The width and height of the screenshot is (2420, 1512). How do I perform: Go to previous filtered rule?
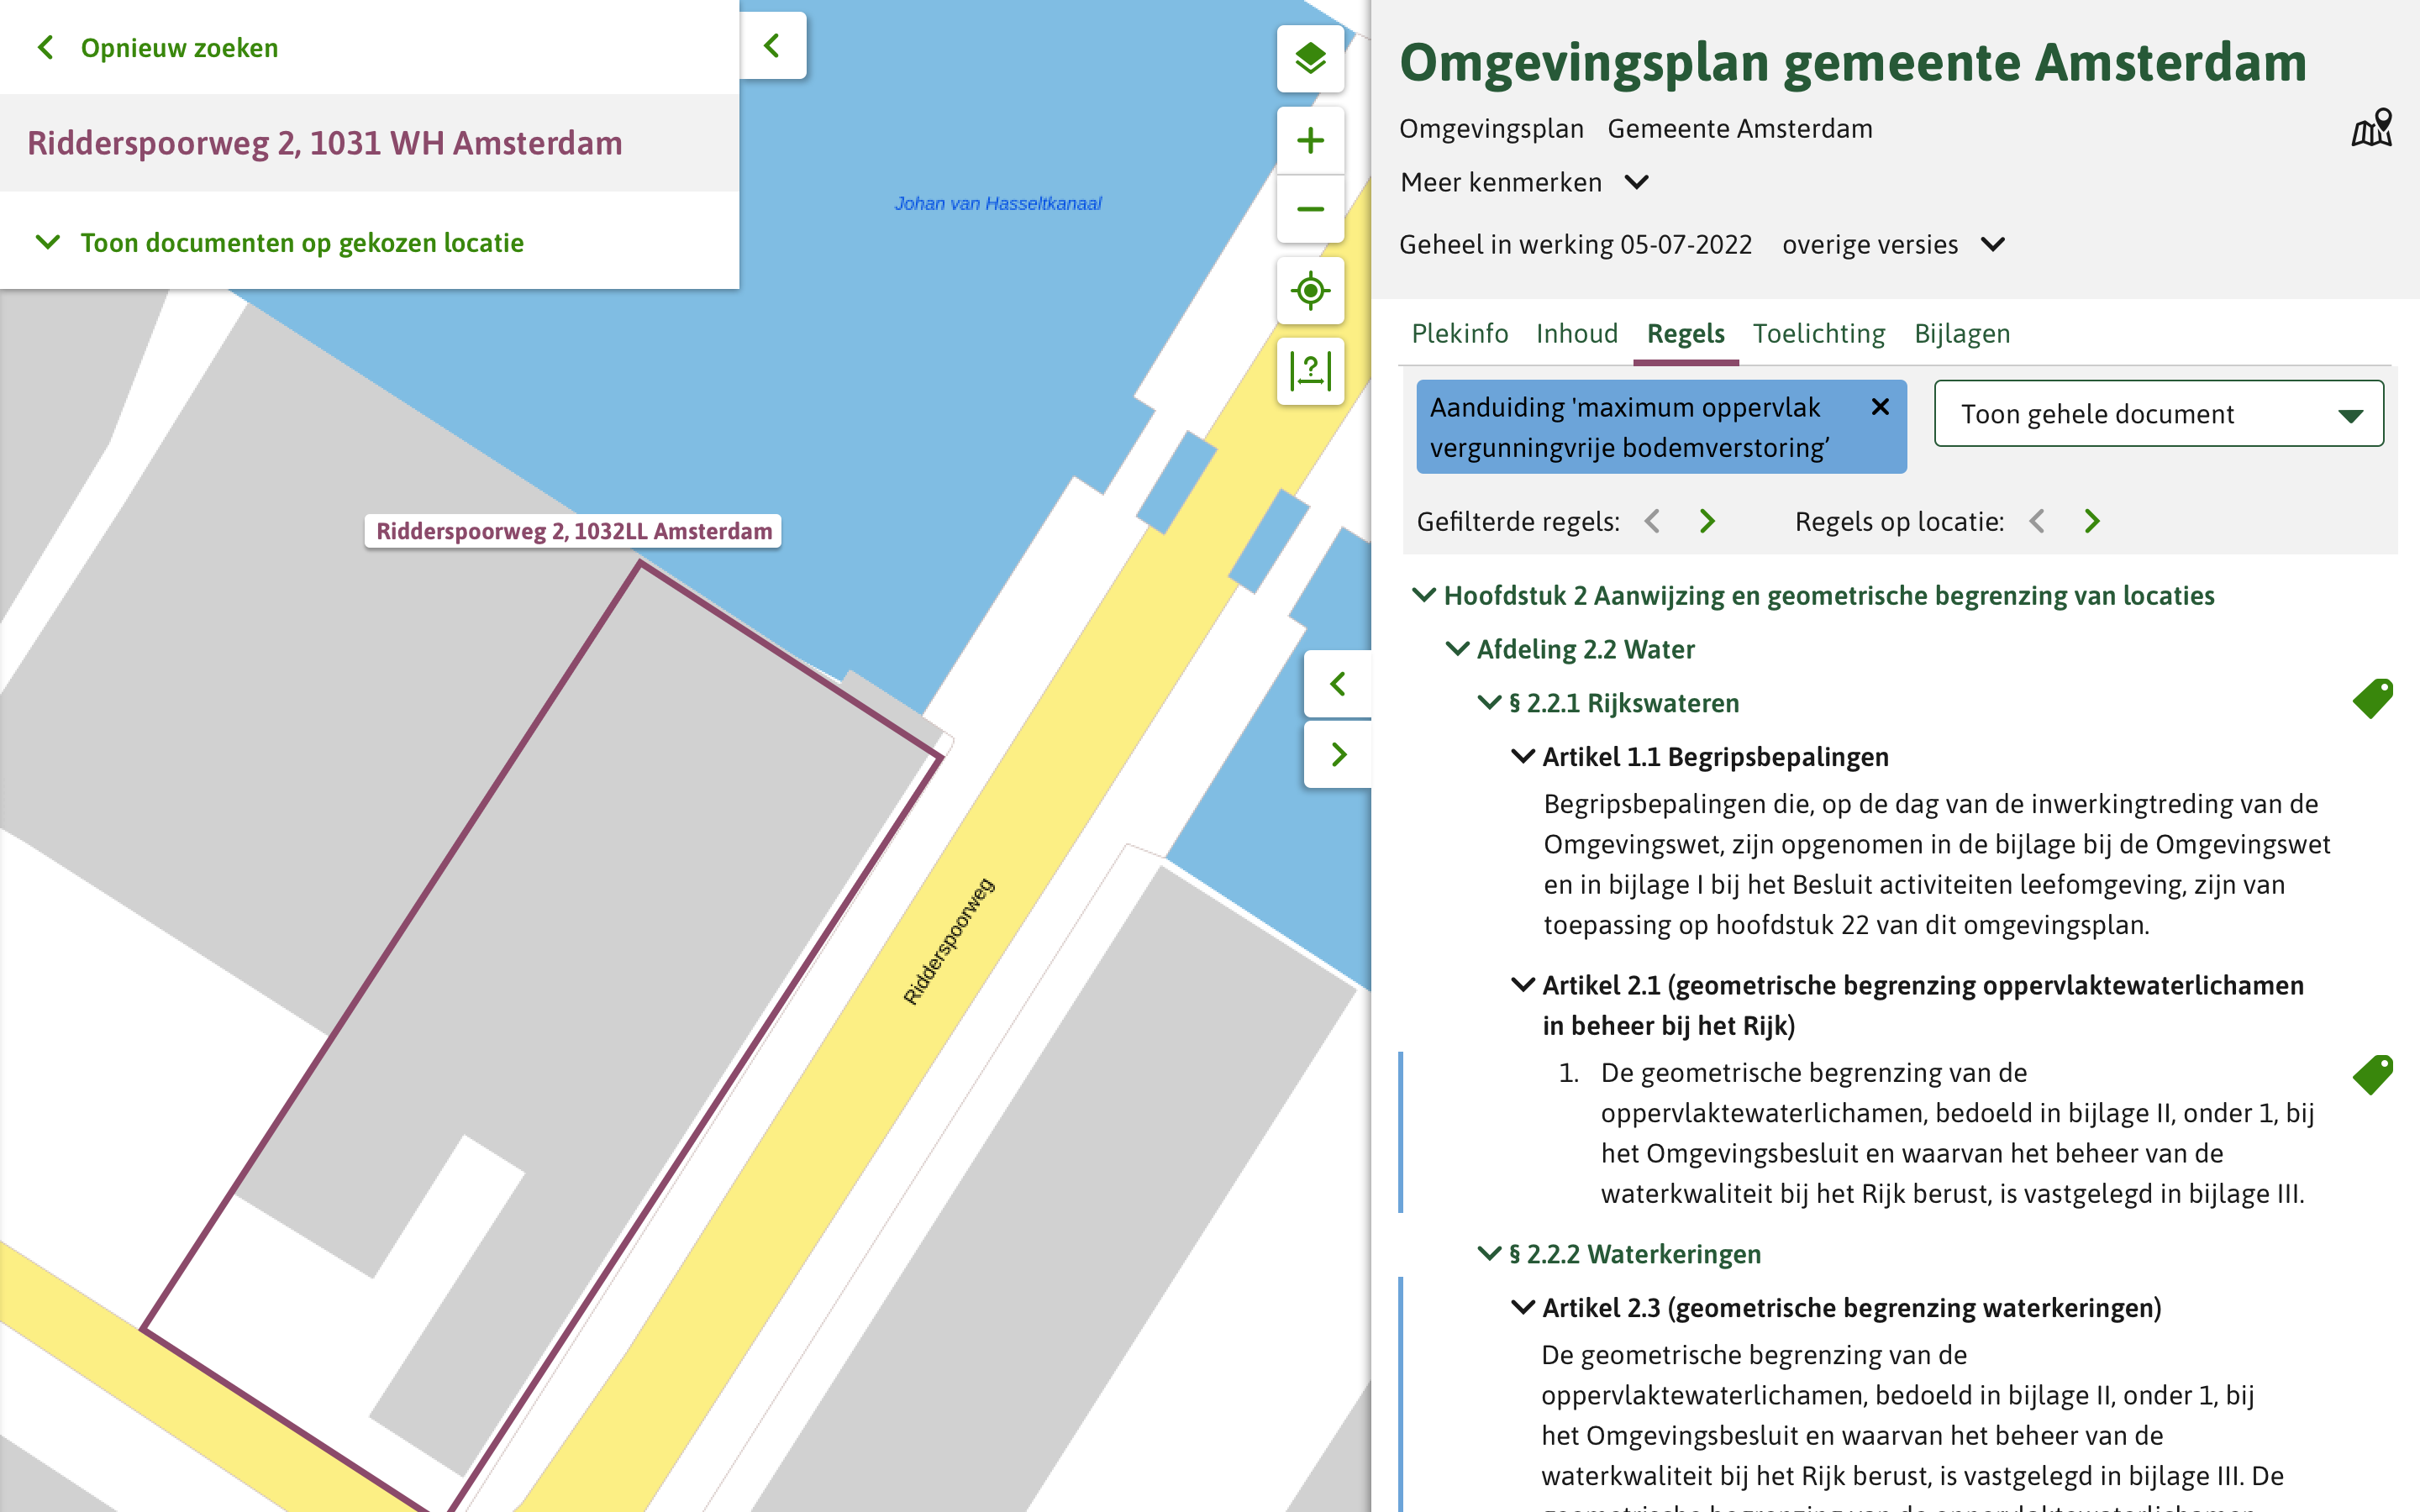point(1653,521)
